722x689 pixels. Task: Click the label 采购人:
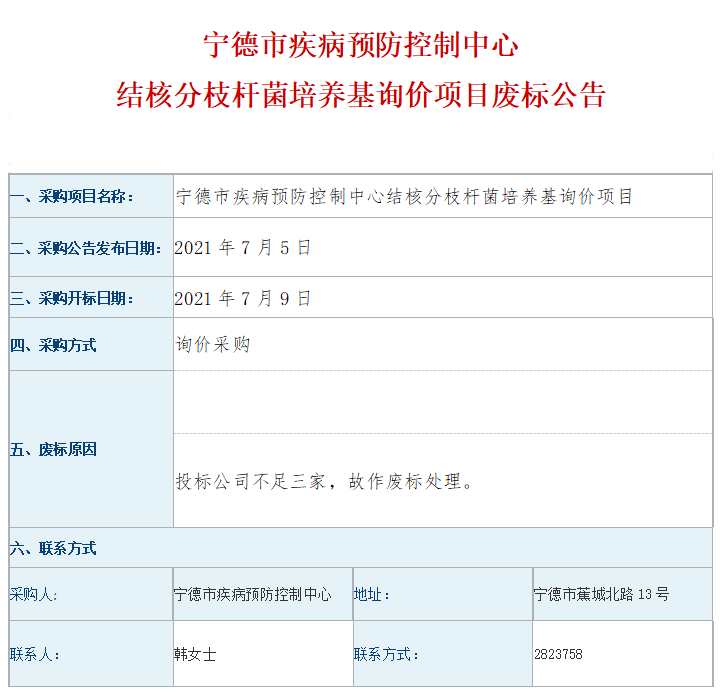tap(34, 594)
